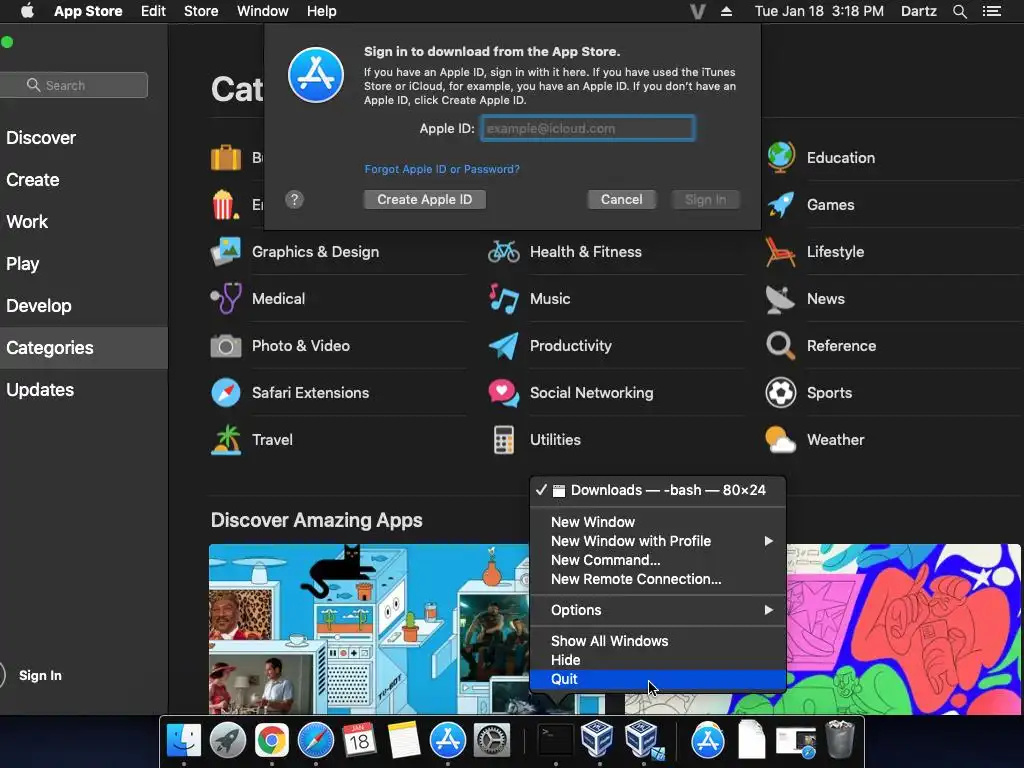The height and width of the screenshot is (768, 1024).
Task: Open the Lifestyle chair icon
Action: [x=780, y=251]
